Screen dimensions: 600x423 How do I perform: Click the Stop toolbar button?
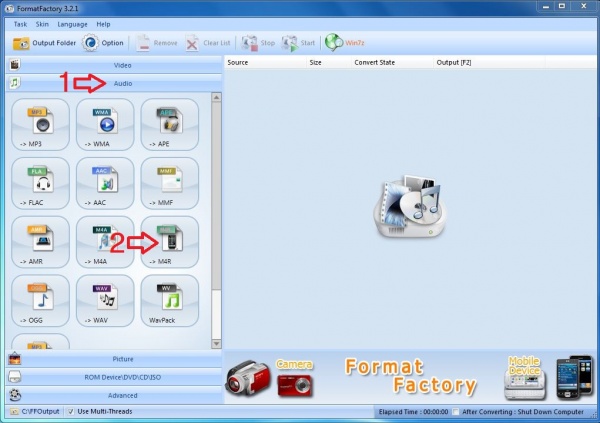click(258, 43)
